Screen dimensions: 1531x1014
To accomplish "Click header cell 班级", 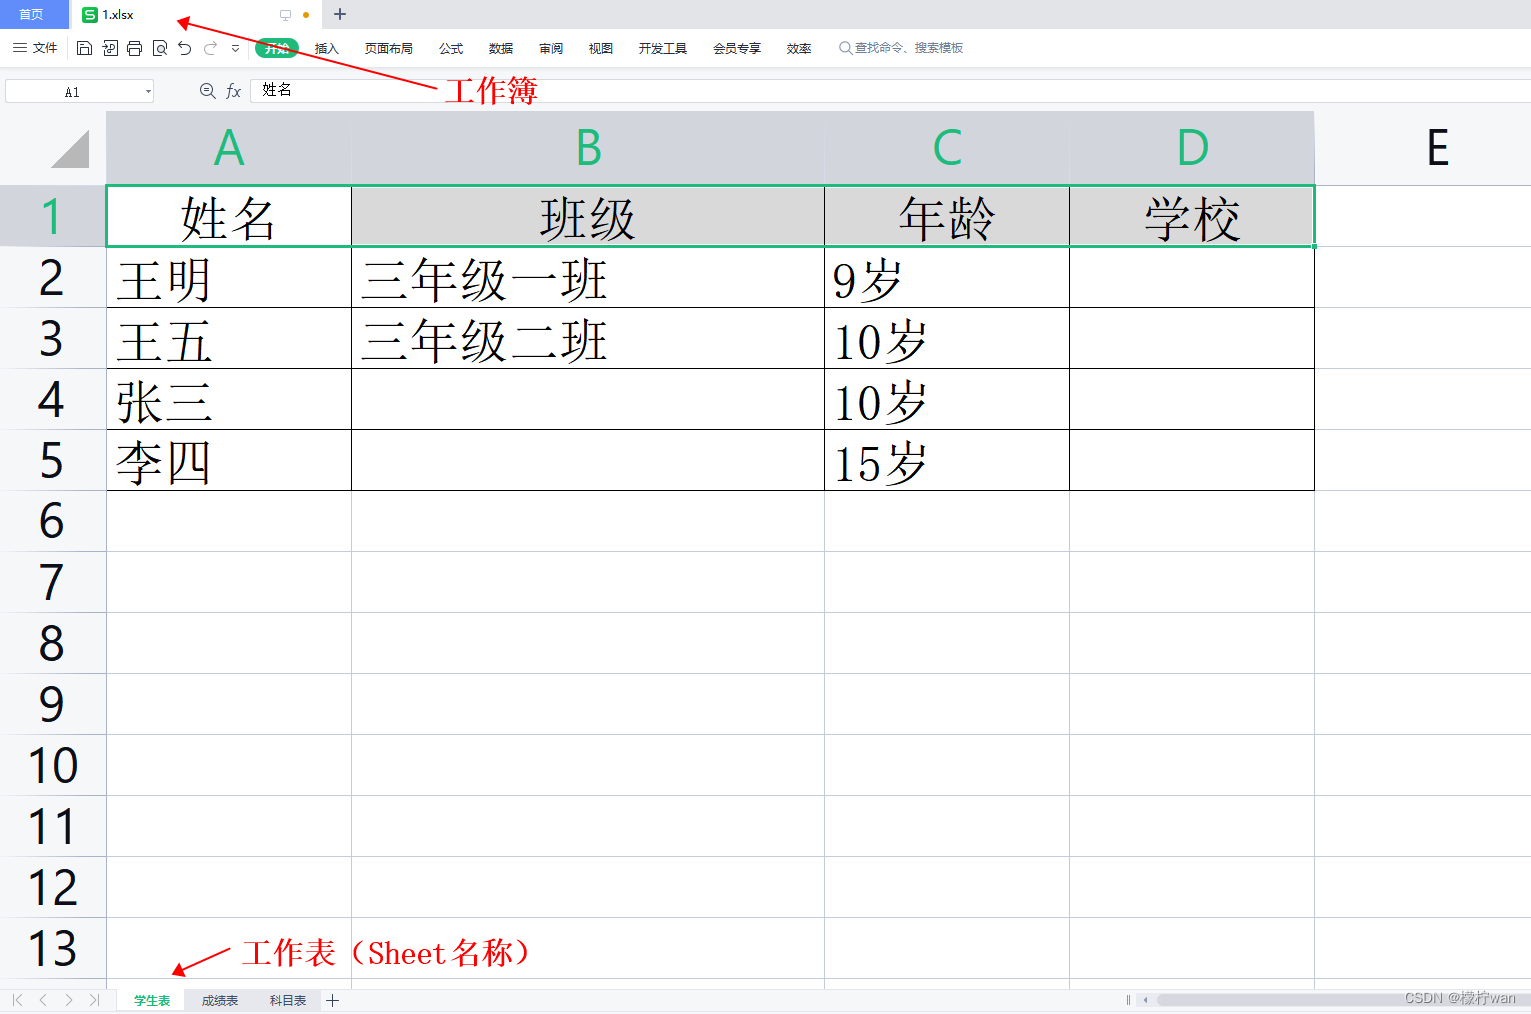I will click(x=588, y=216).
